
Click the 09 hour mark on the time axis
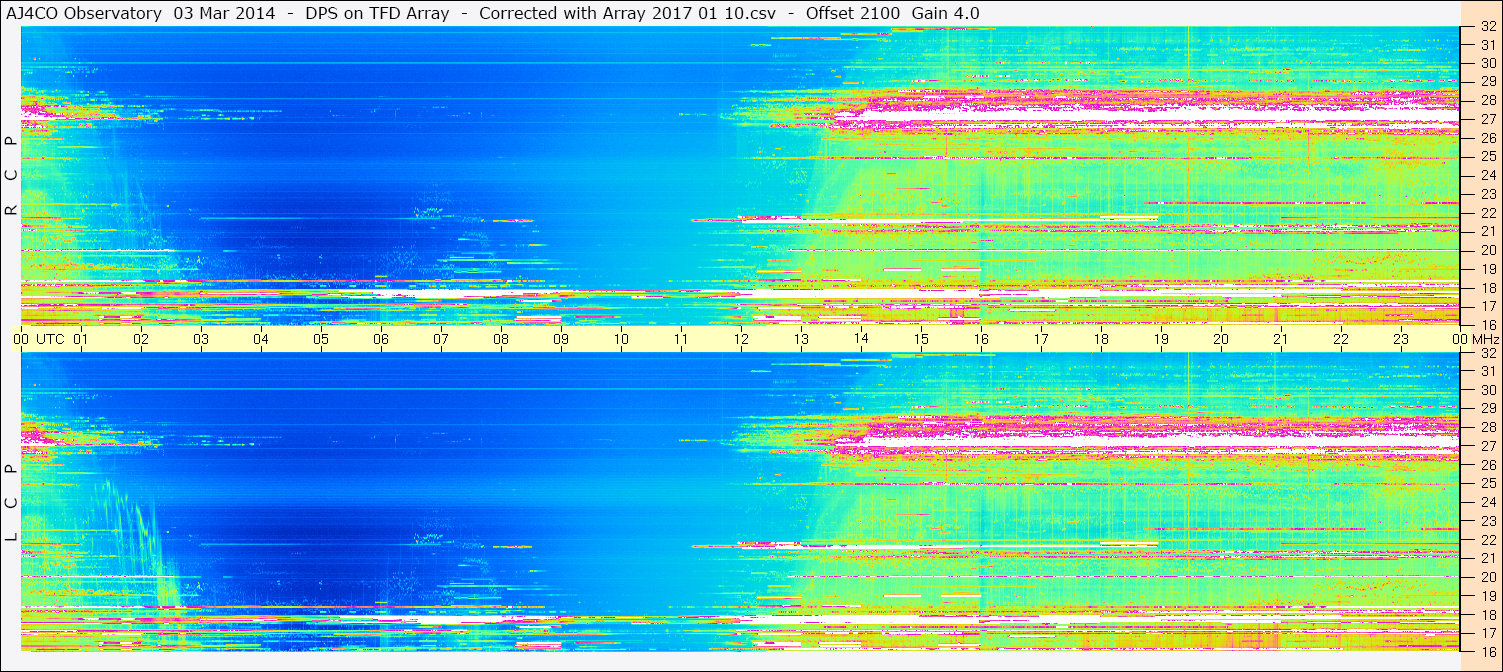pos(561,339)
